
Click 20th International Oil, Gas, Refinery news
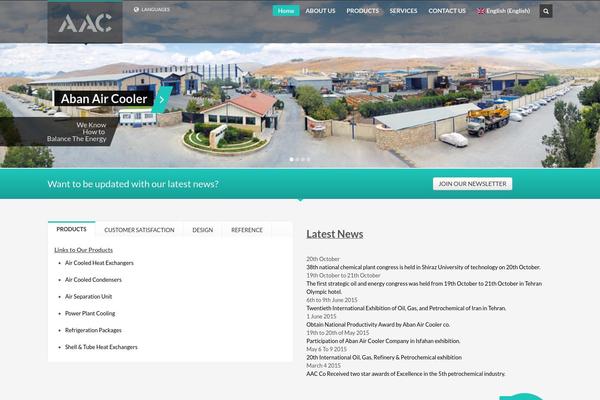point(384,358)
